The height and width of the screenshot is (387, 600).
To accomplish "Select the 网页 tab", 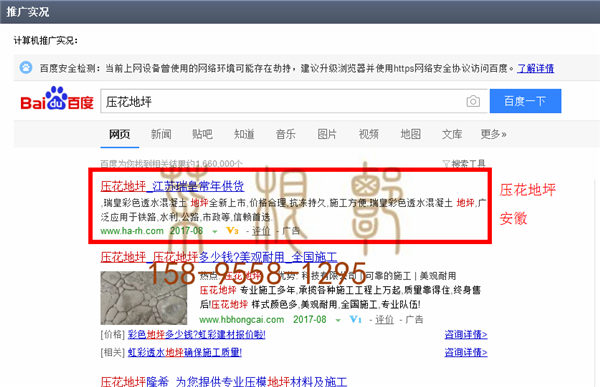I will click(x=119, y=134).
